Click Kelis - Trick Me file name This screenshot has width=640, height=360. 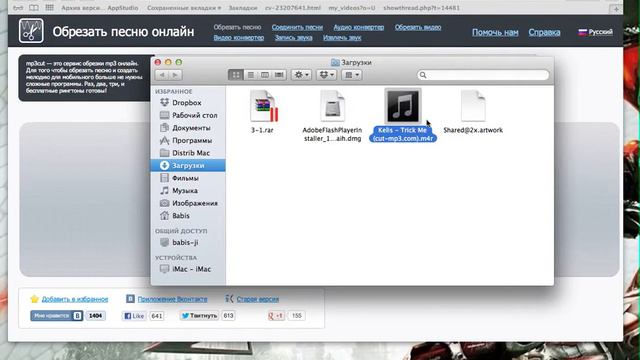click(402, 134)
